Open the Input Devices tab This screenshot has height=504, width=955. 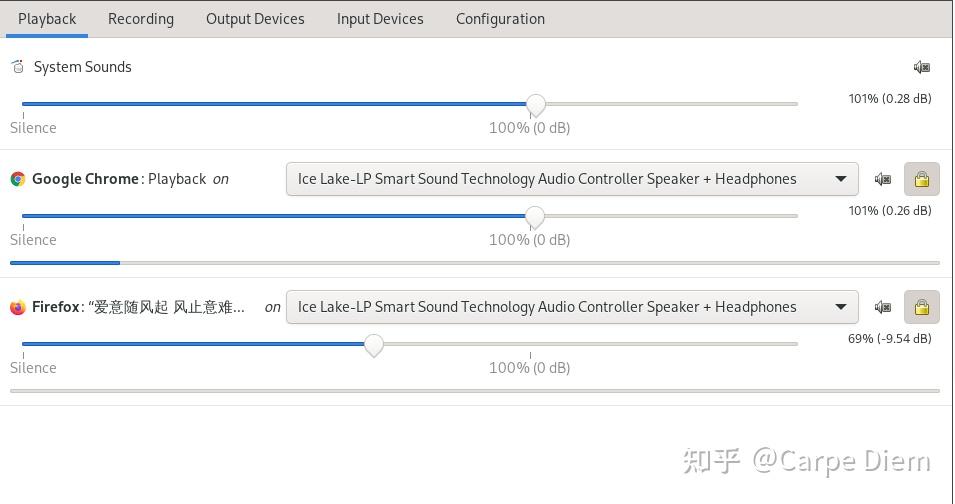point(380,19)
